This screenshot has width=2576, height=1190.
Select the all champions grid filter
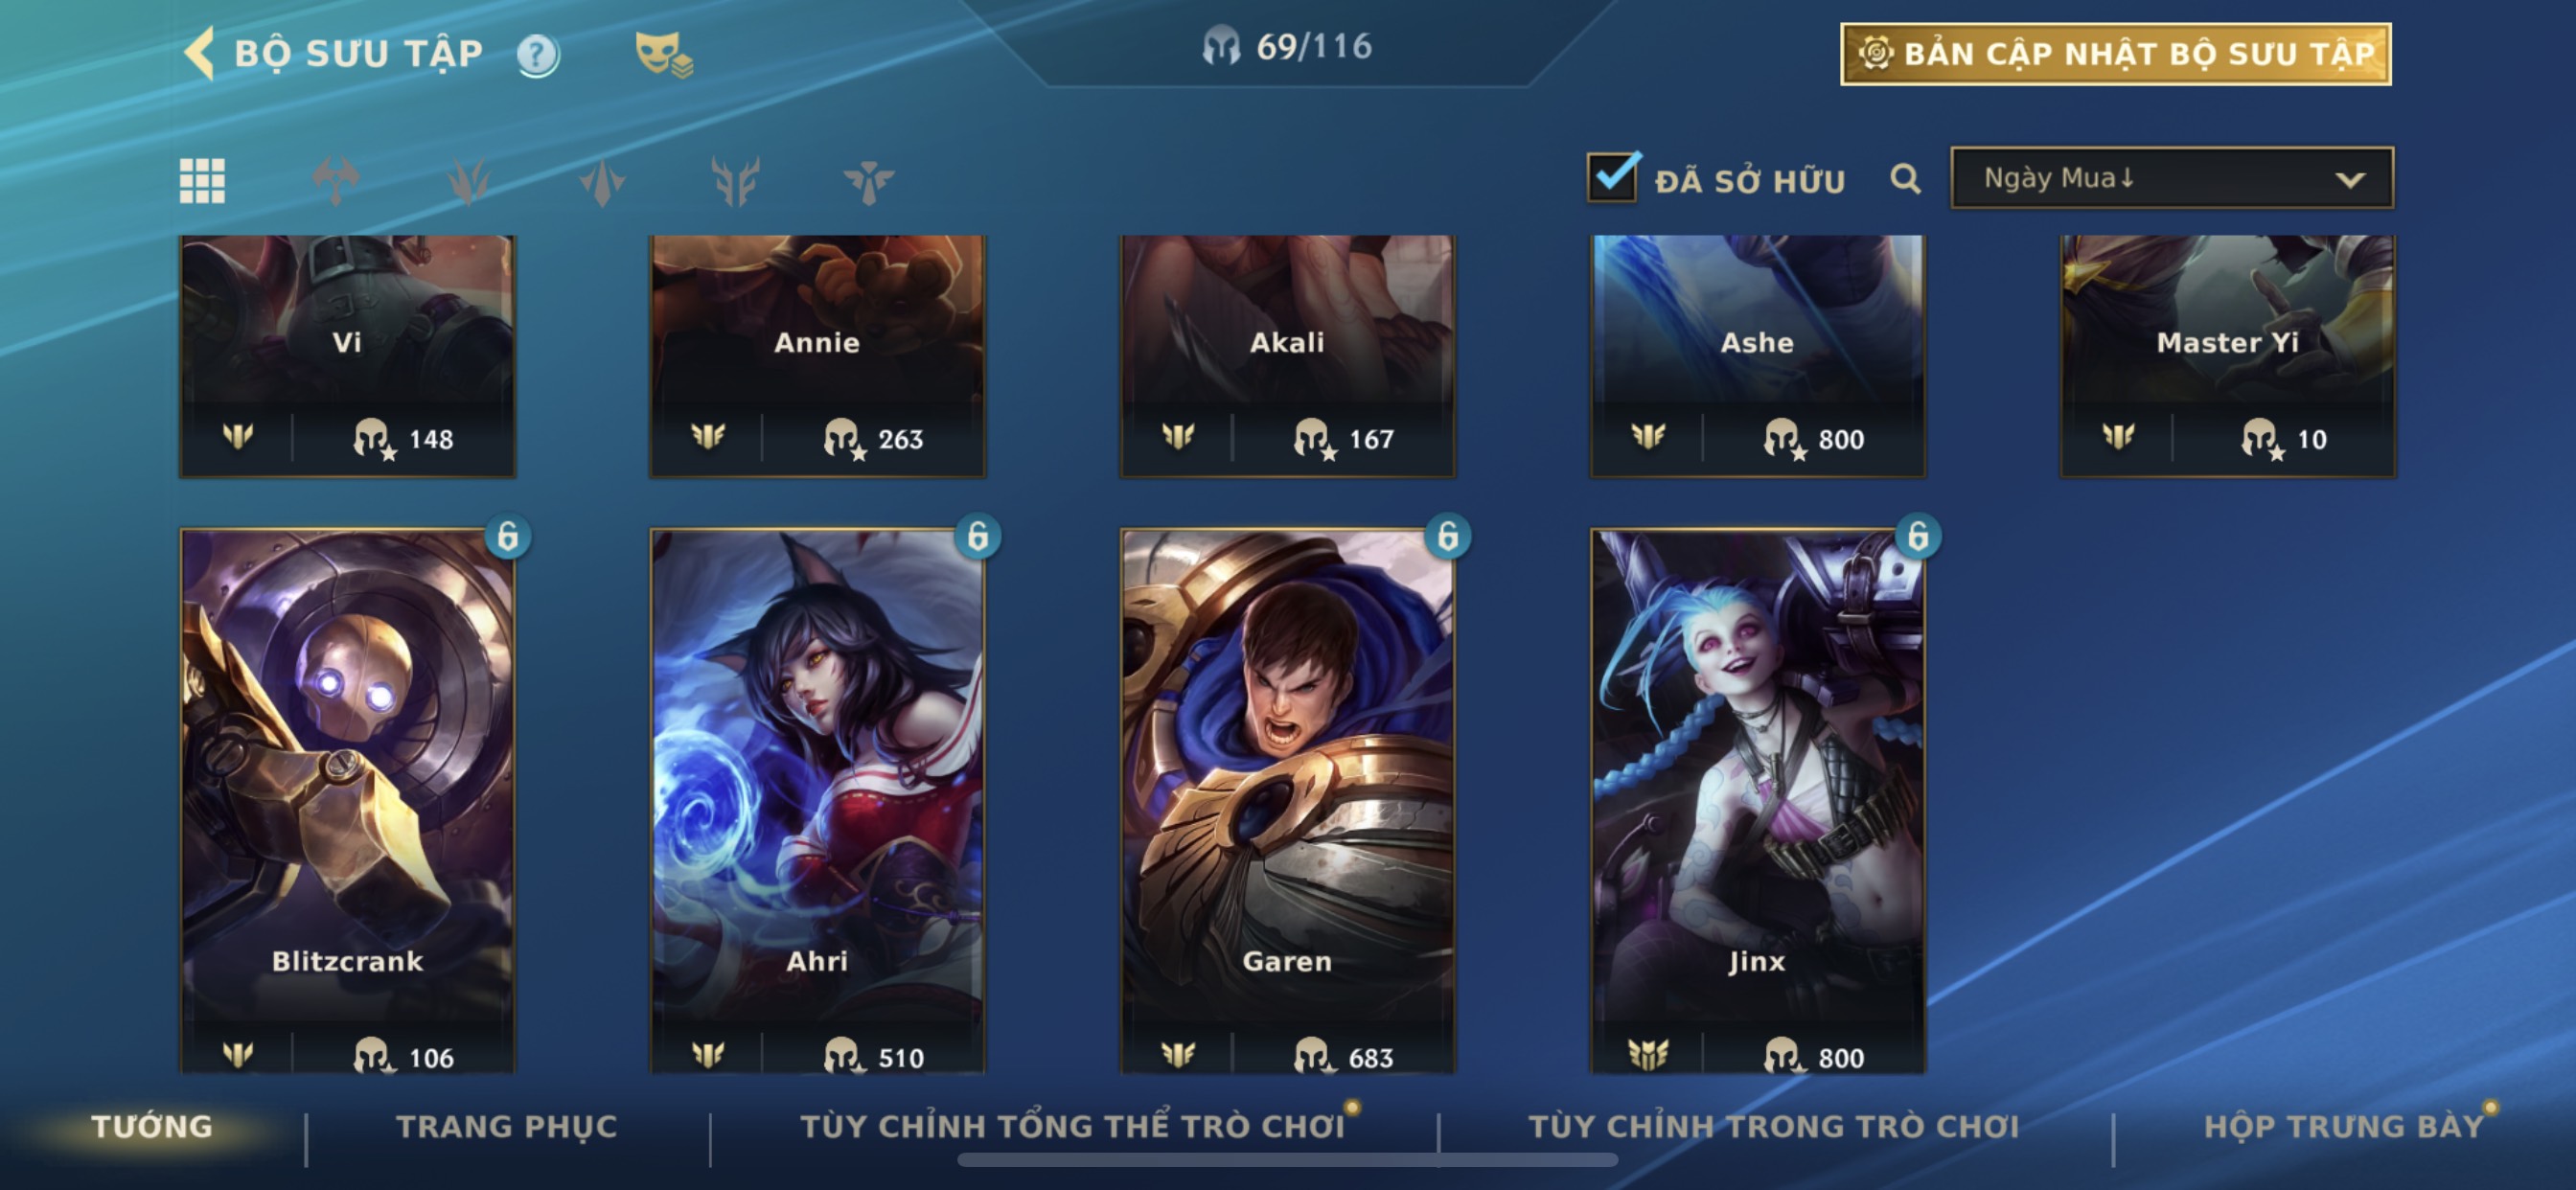[202, 181]
